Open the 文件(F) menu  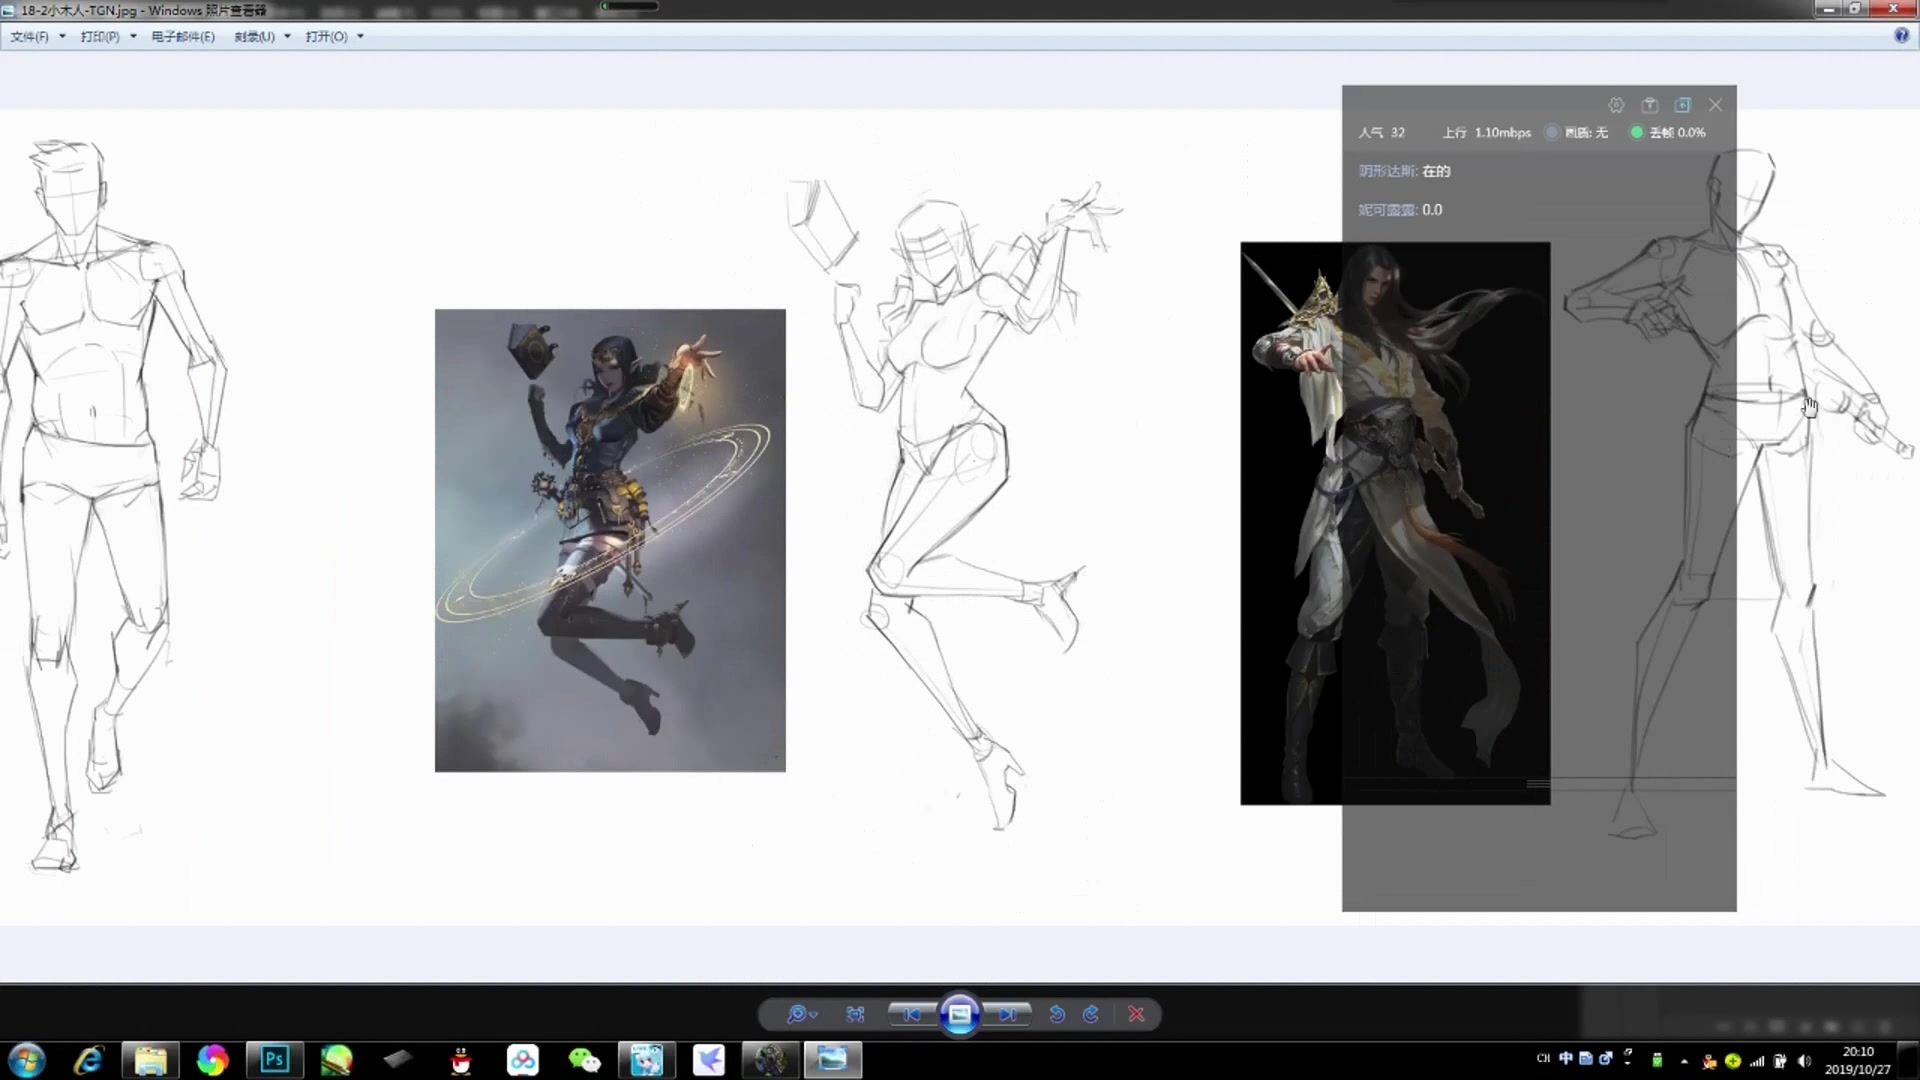coord(30,36)
